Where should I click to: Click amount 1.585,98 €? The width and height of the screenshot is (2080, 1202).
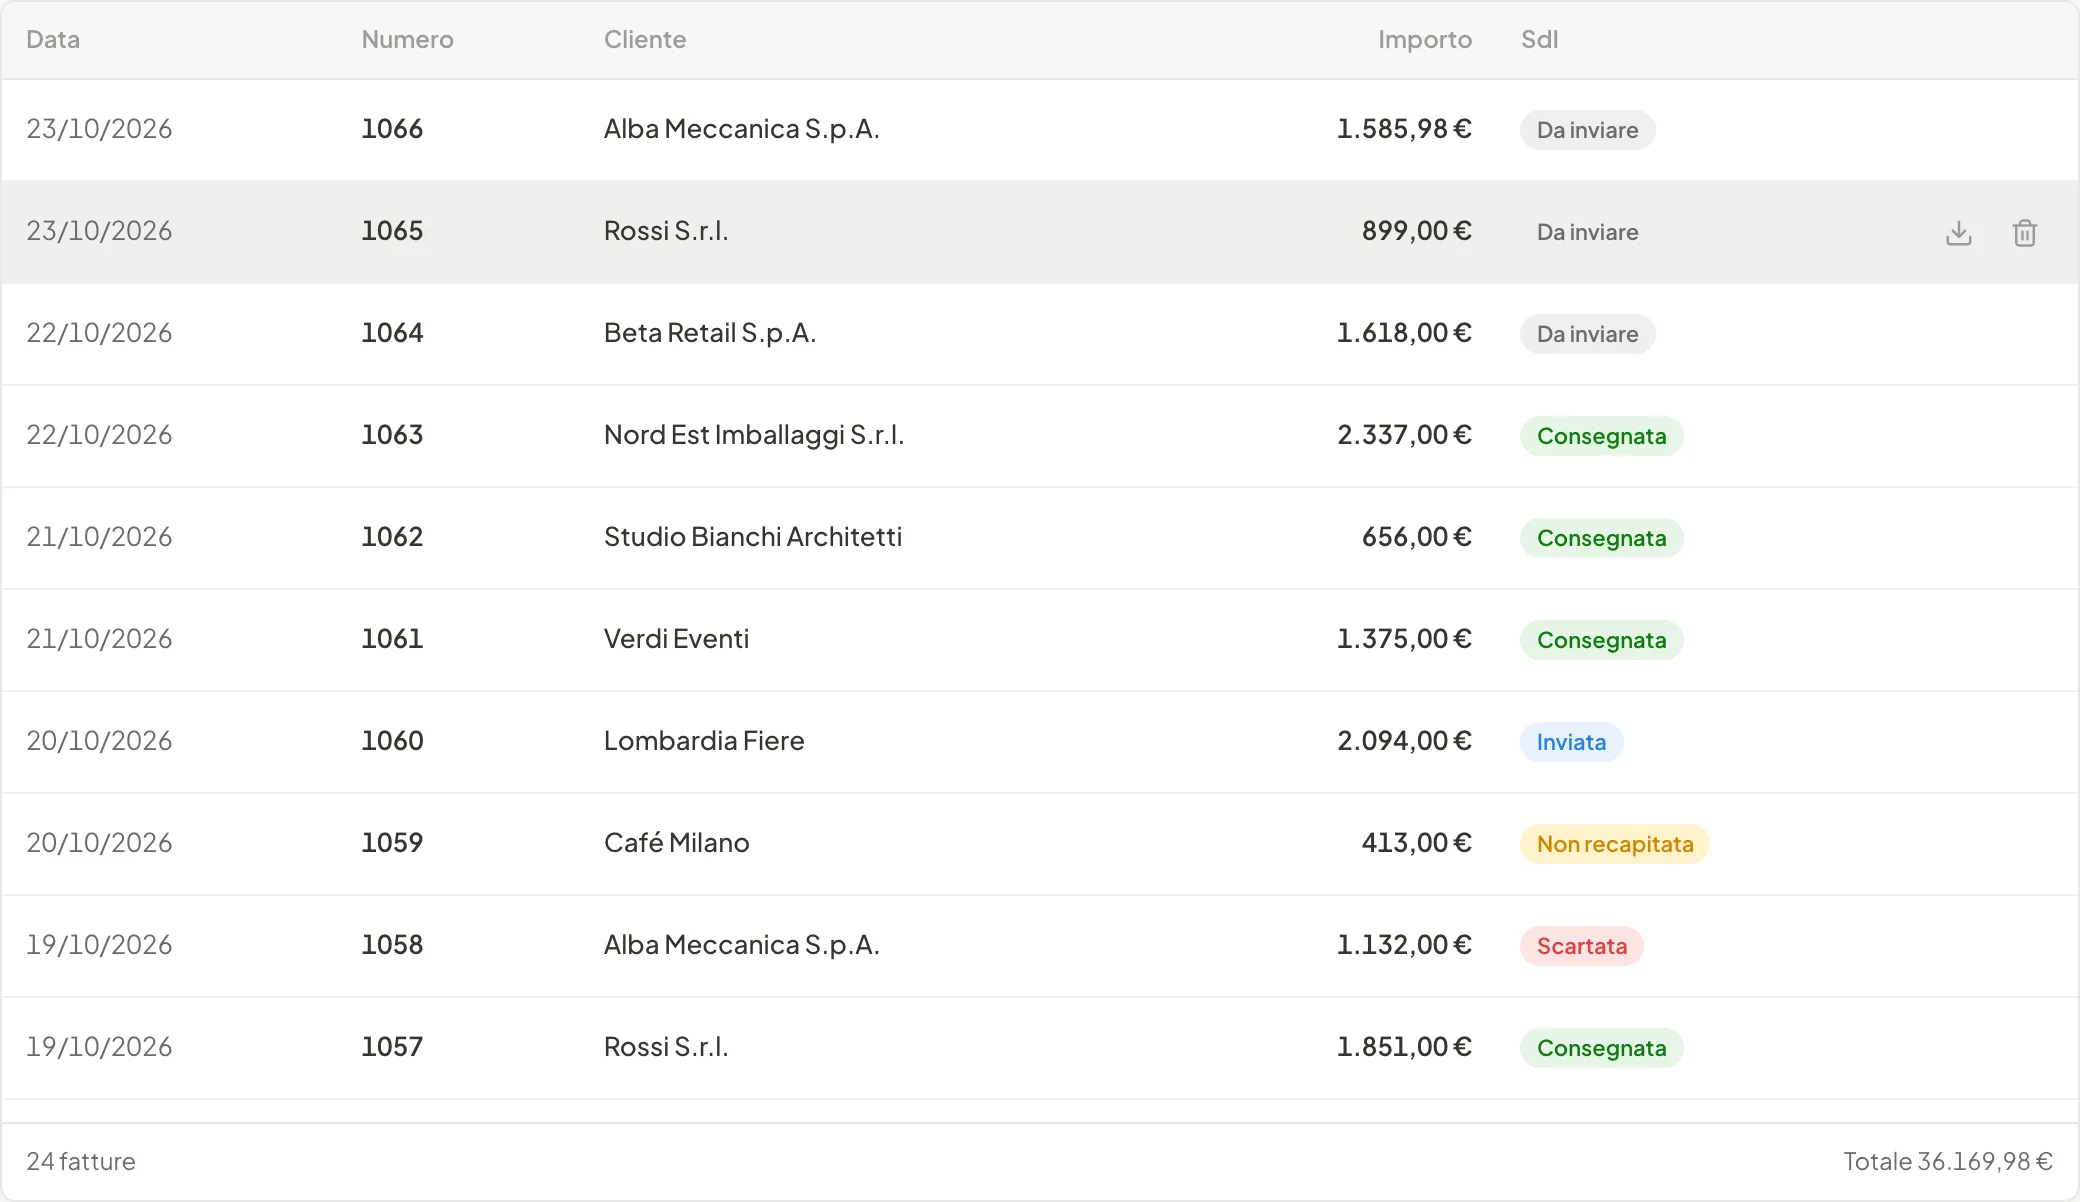1405,129
